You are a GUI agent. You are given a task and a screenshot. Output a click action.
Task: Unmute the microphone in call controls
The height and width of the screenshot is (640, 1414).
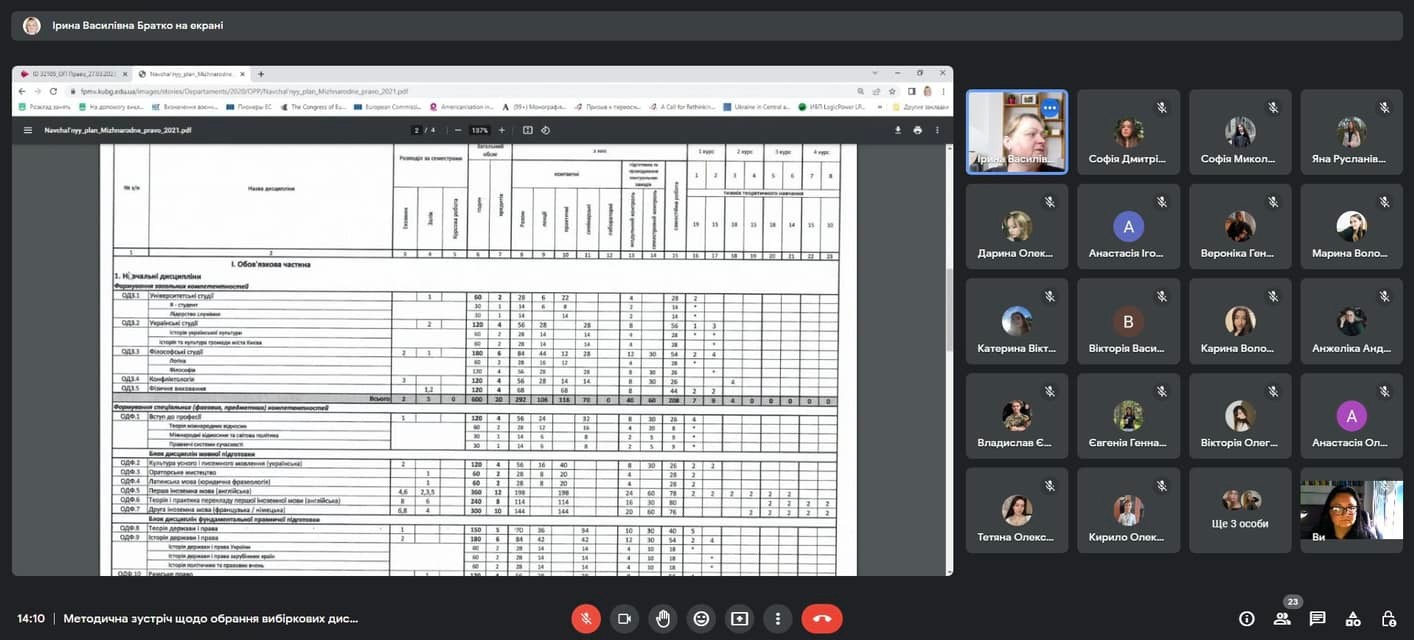click(x=586, y=618)
